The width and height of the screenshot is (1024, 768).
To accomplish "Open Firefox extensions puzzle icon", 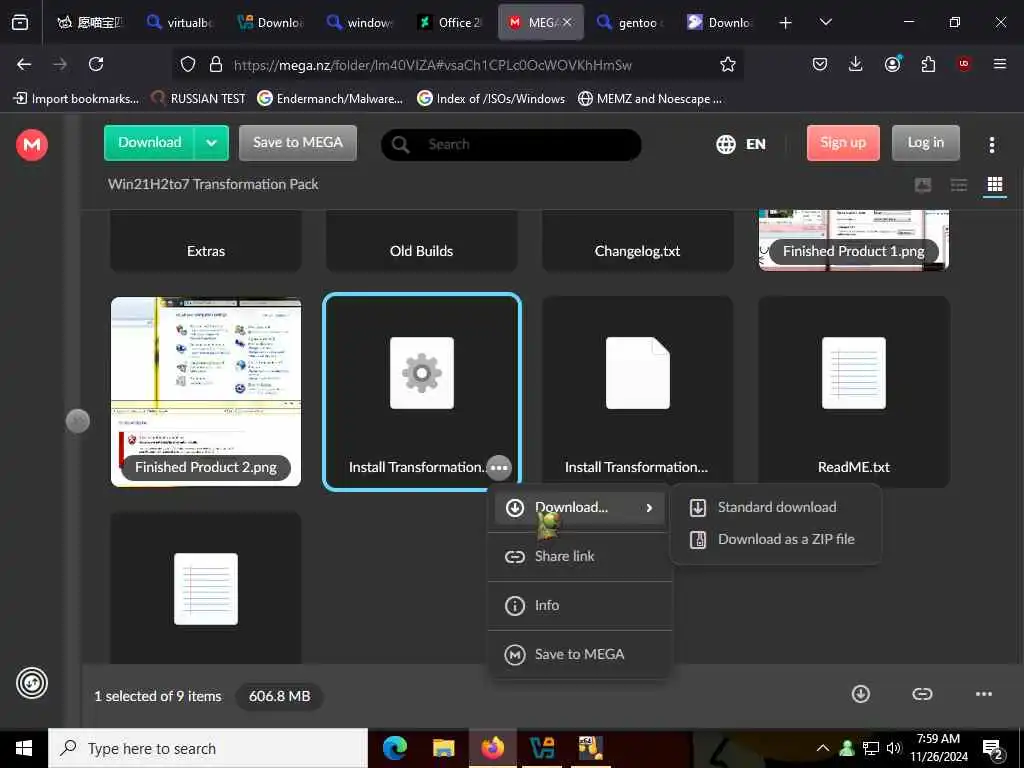I will point(928,64).
